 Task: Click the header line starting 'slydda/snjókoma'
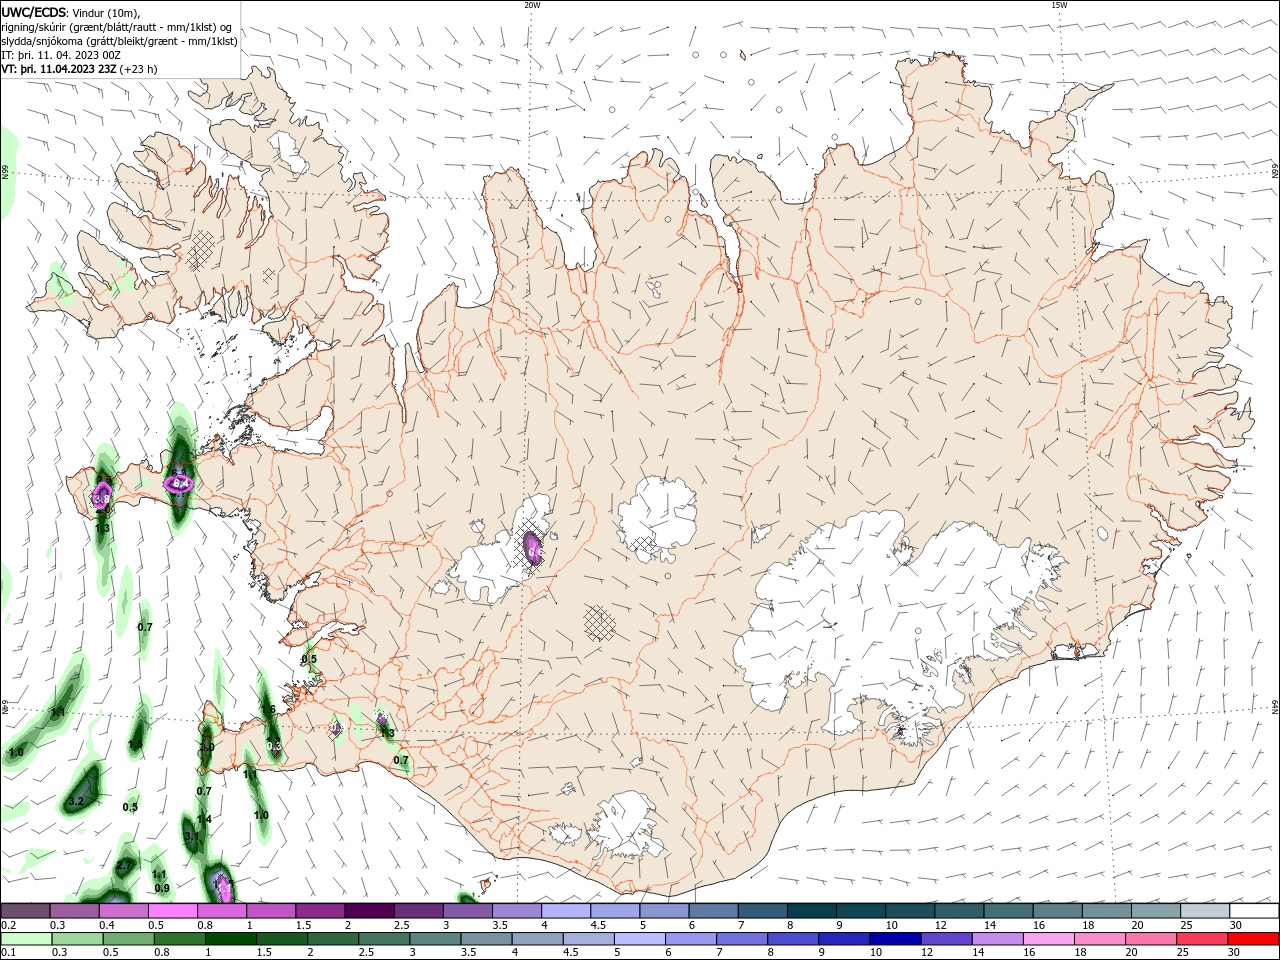[119, 41]
